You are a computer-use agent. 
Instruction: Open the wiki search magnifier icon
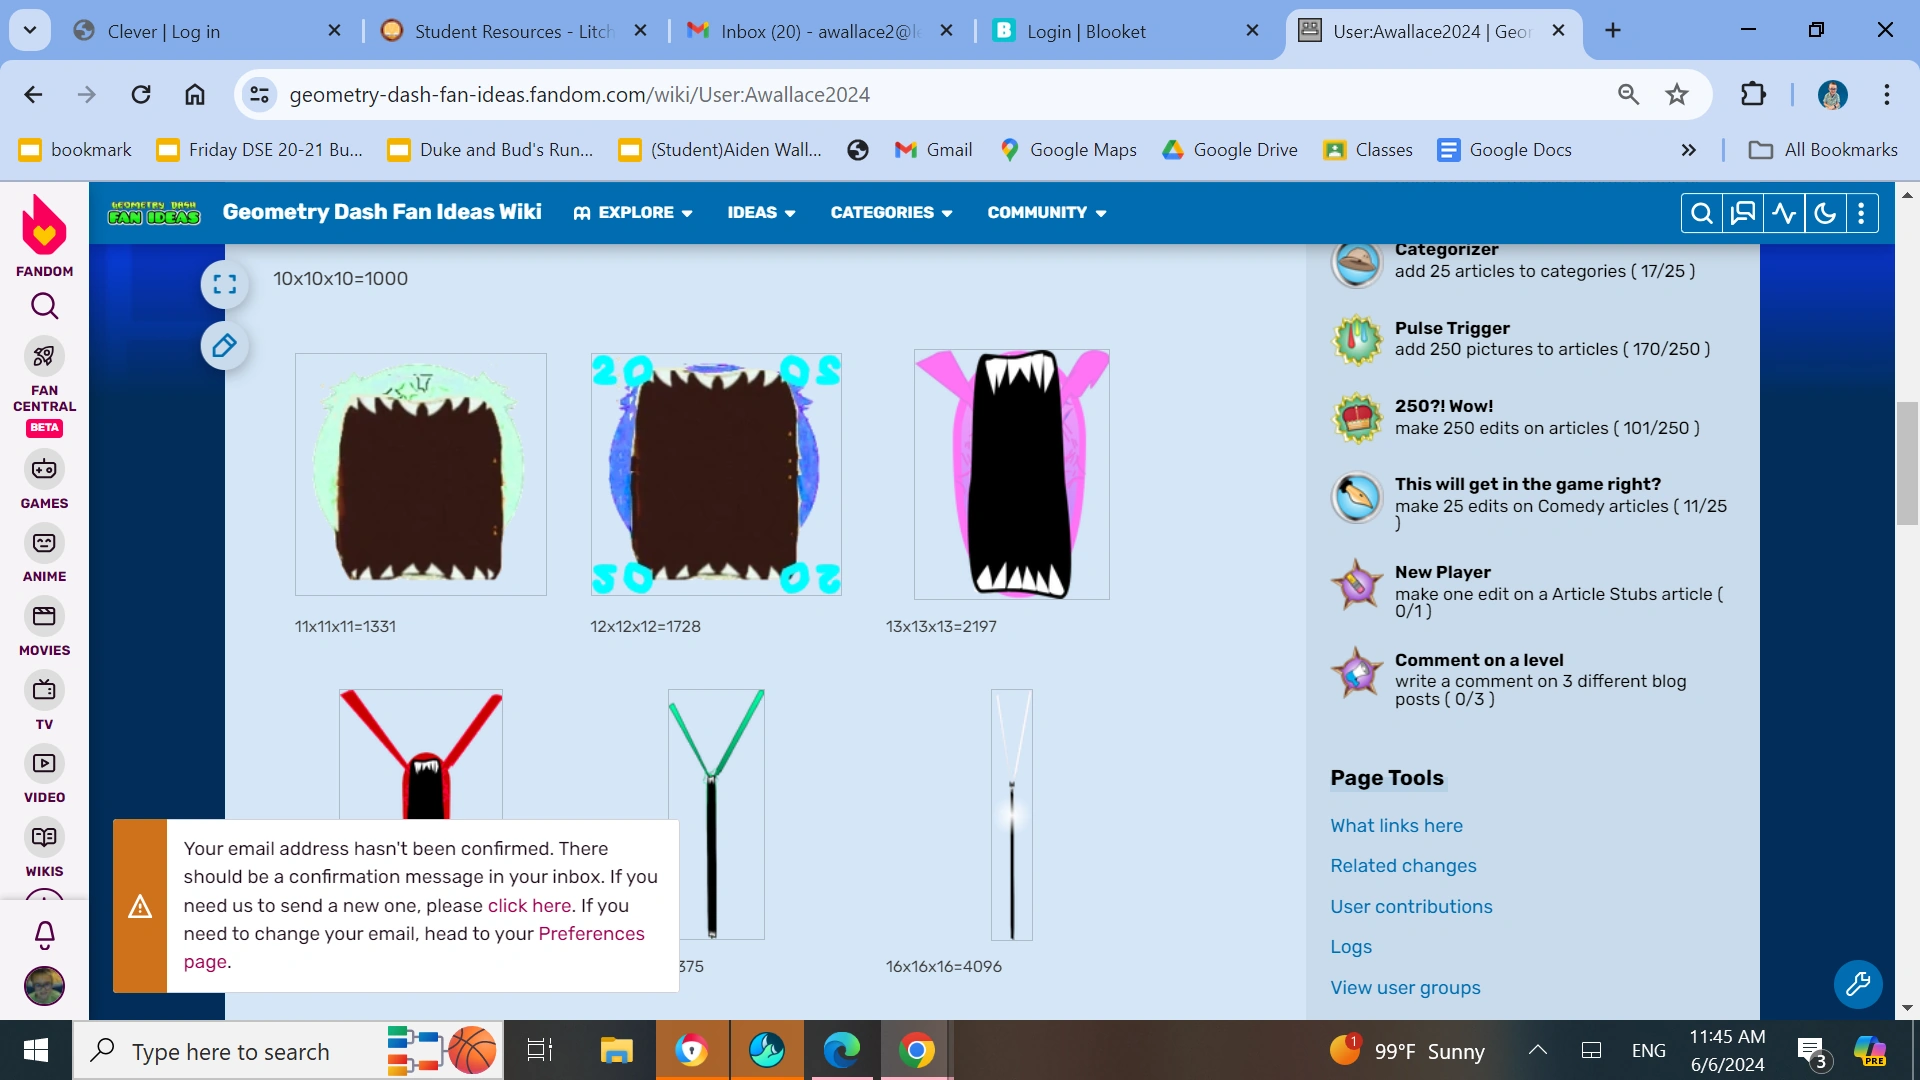(x=1701, y=213)
